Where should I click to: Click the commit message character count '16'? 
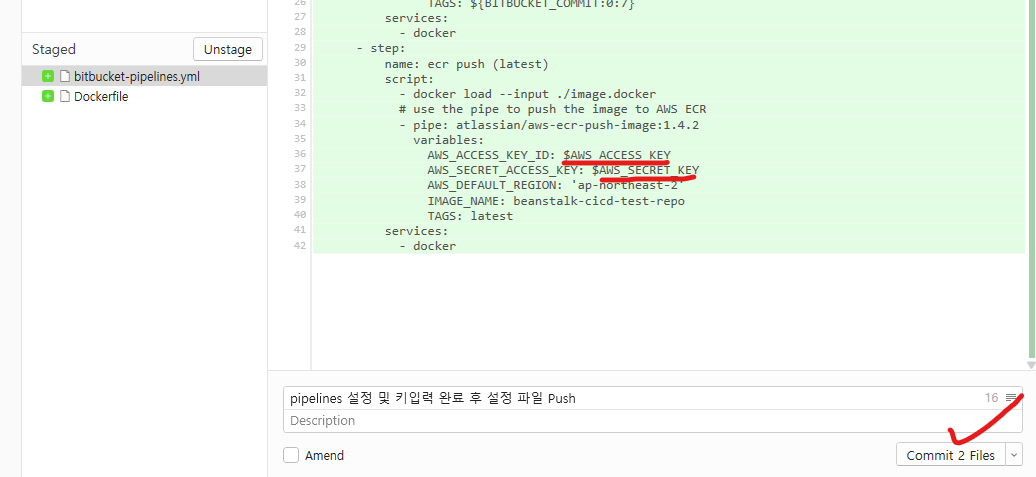991,398
